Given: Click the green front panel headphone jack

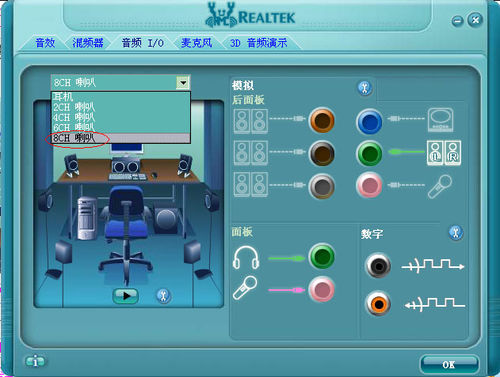Looking at the screenshot, I should click(x=322, y=256).
